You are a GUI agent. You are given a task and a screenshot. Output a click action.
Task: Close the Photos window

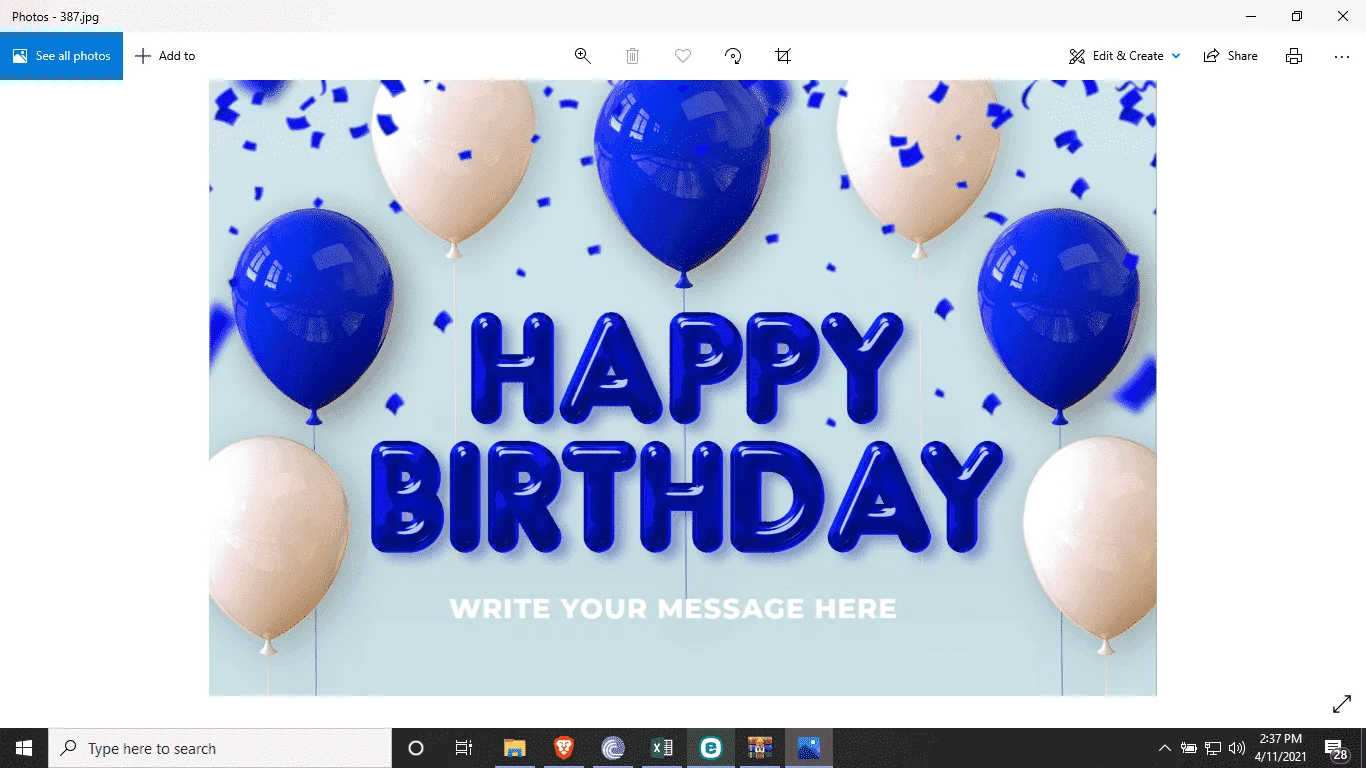pos(1343,16)
